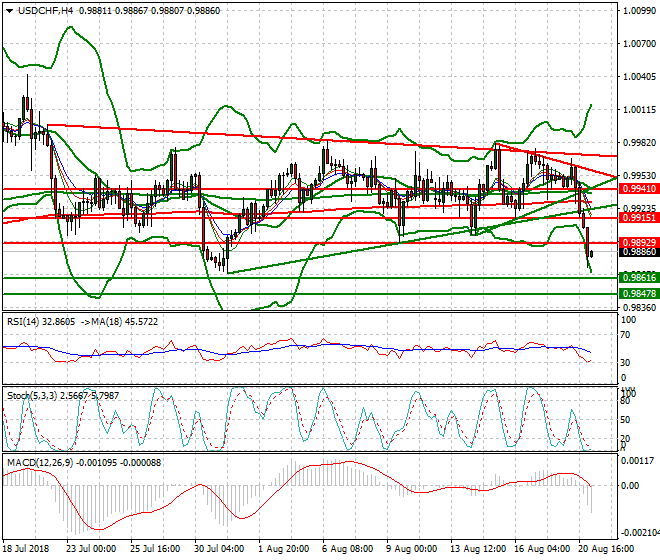This screenshot has height=560, width=660.
Task: Select the Stoch(5,3,3) indicator label
Action: 63,395
